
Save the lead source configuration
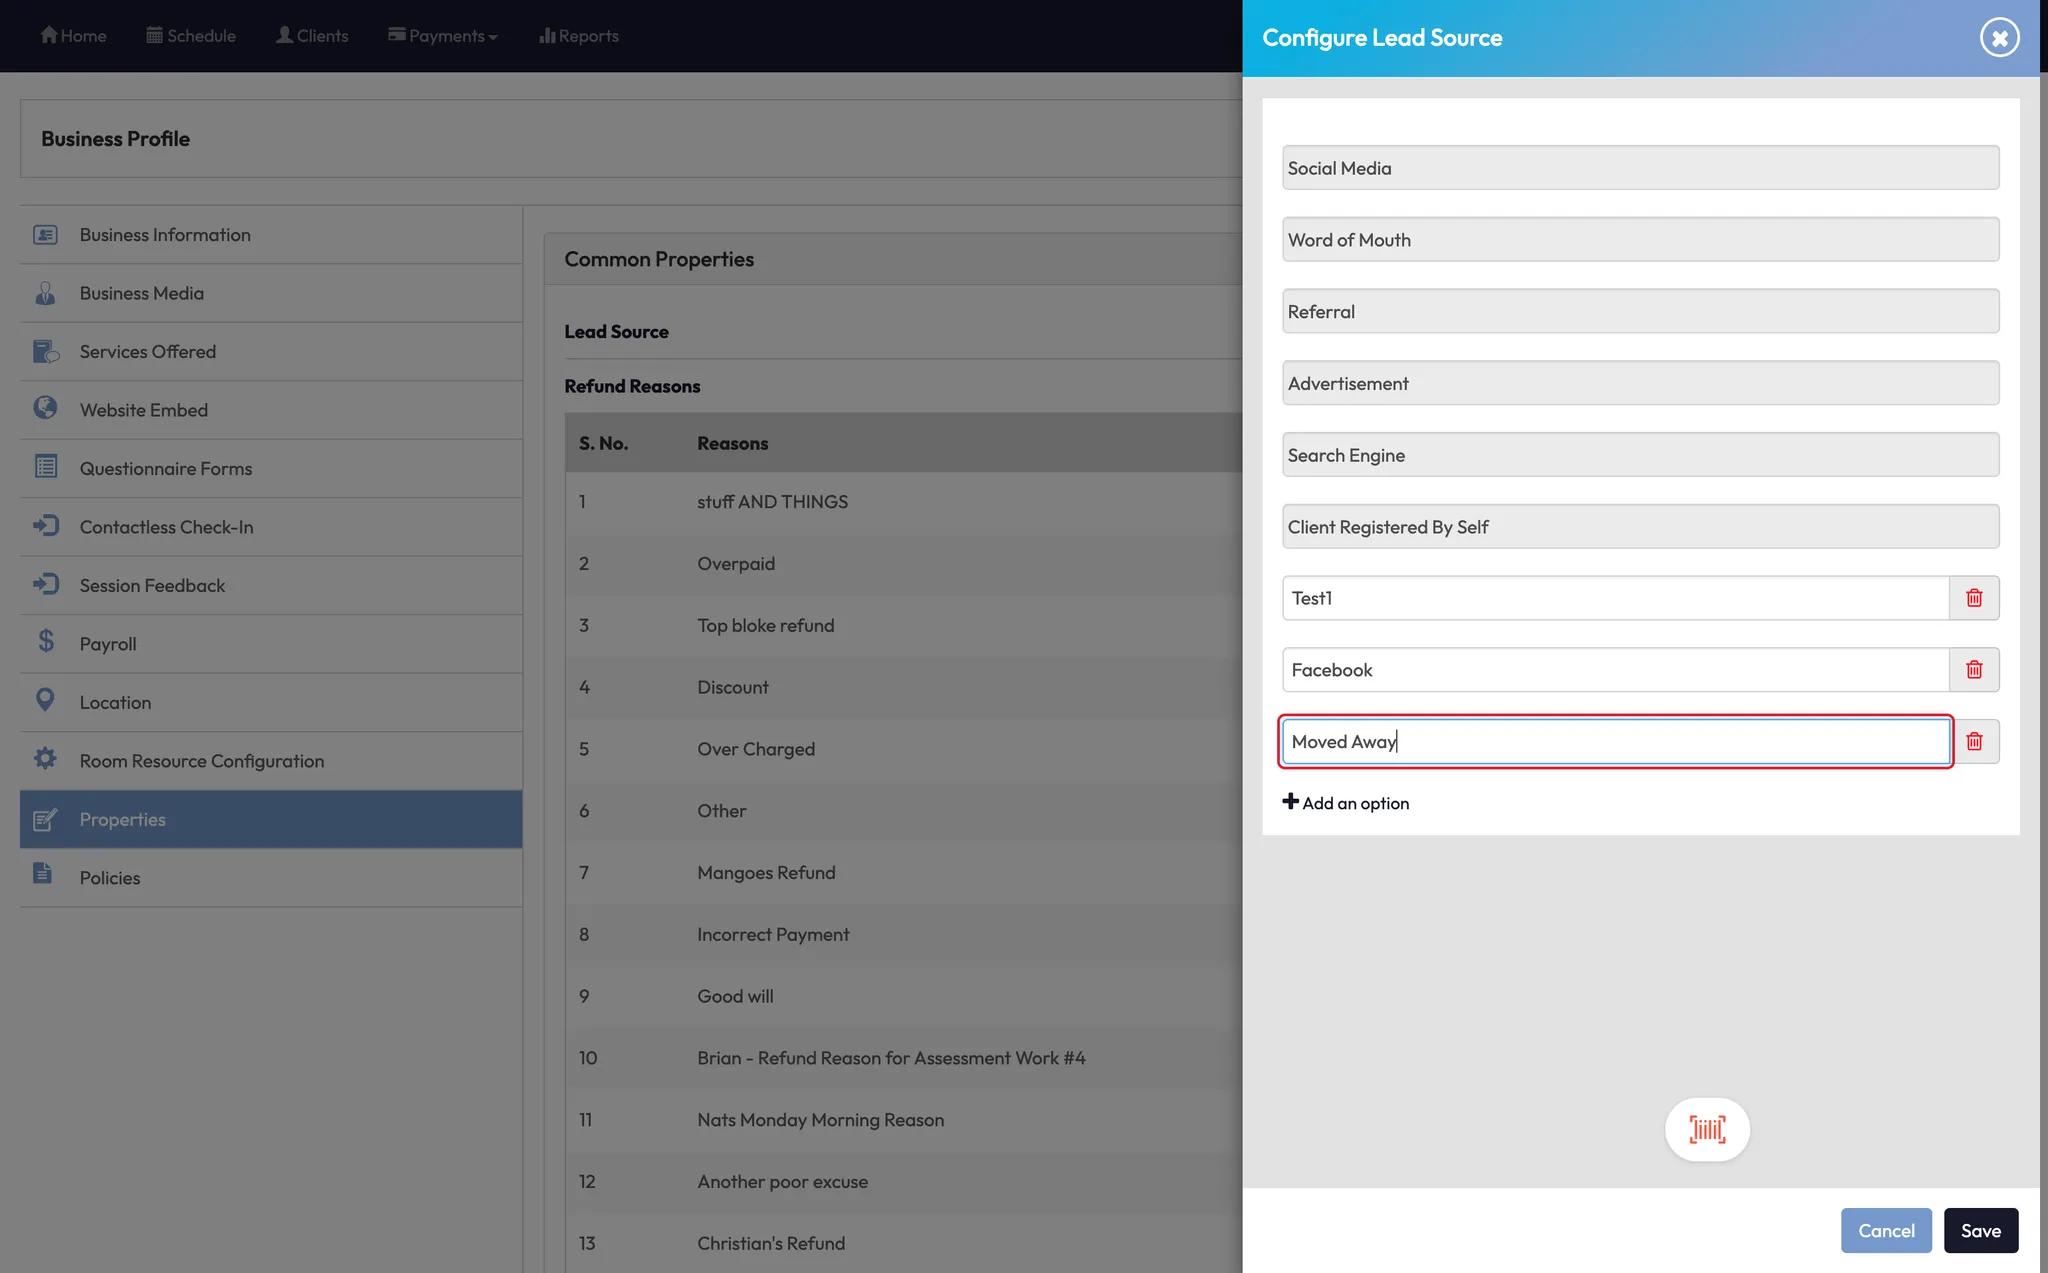tap(1980, 1230)
